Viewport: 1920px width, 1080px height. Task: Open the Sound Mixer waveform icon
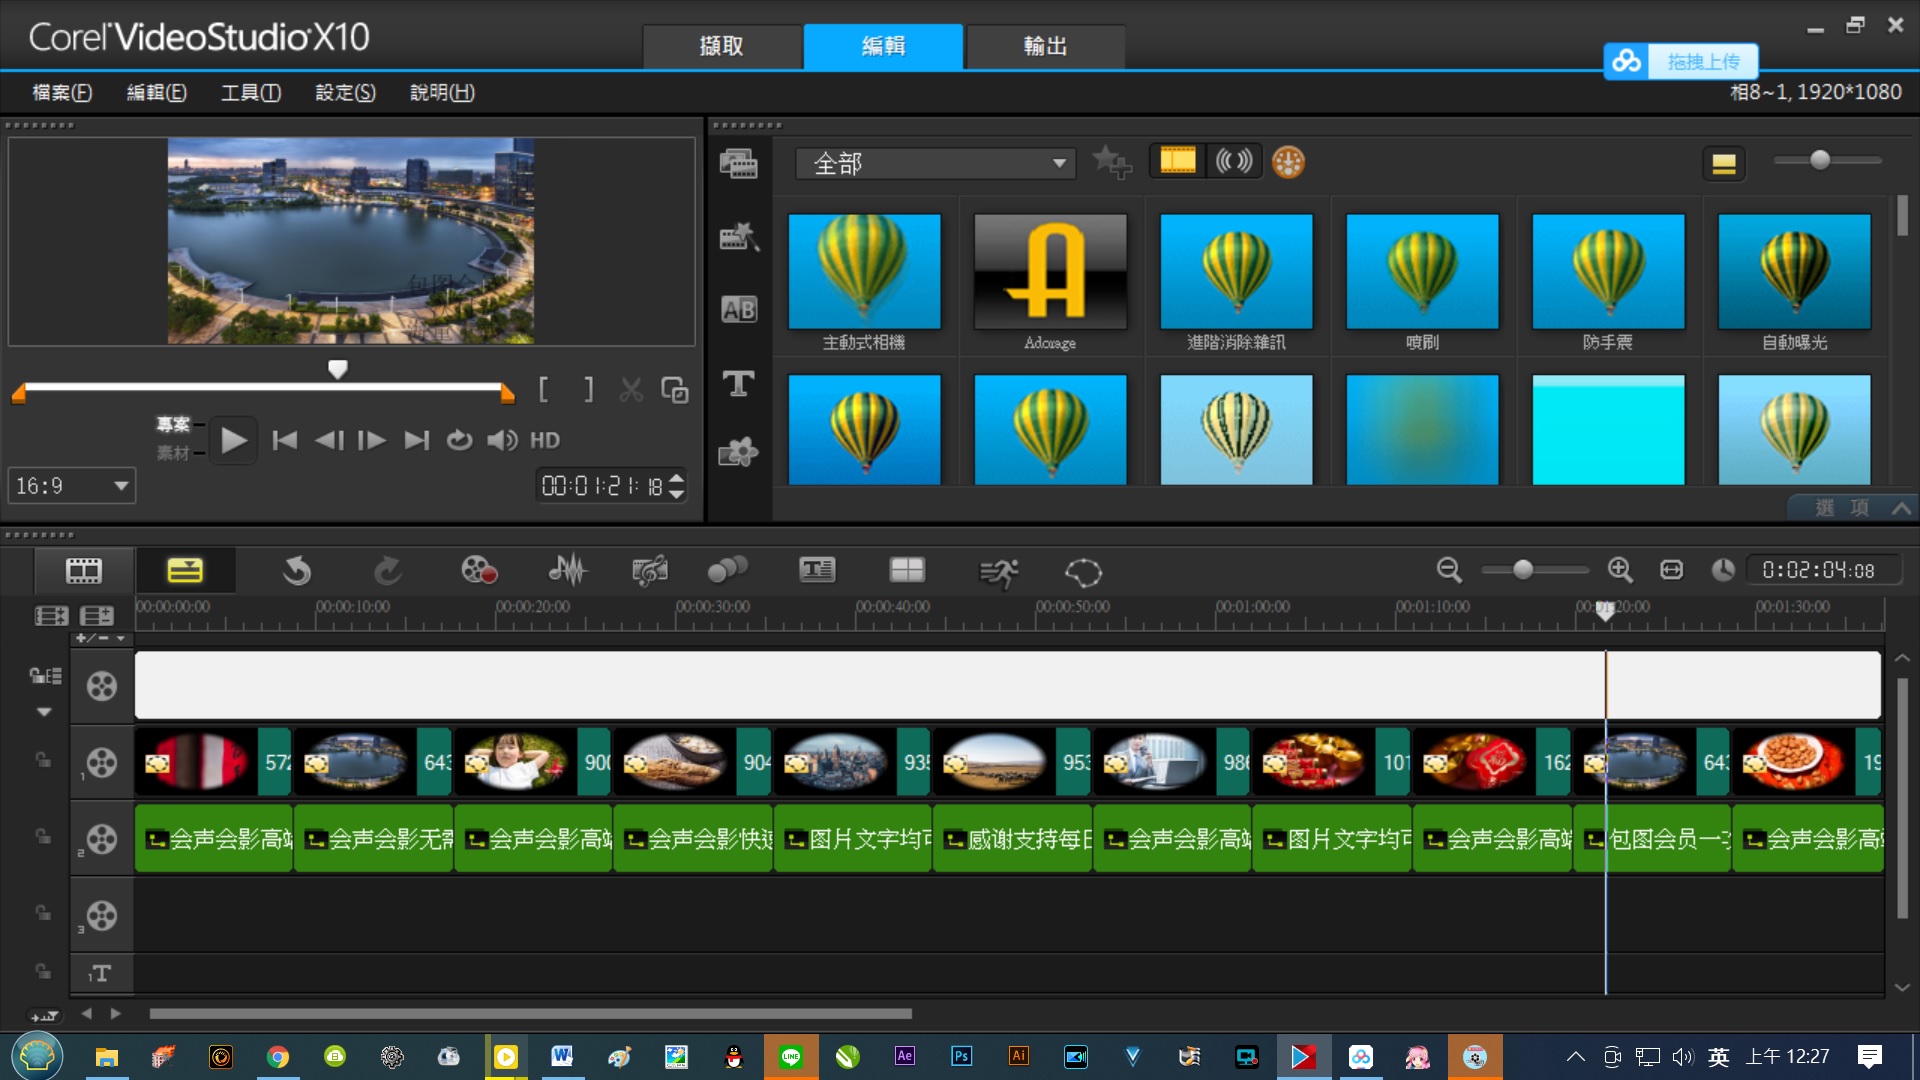[x=567, y=571]
